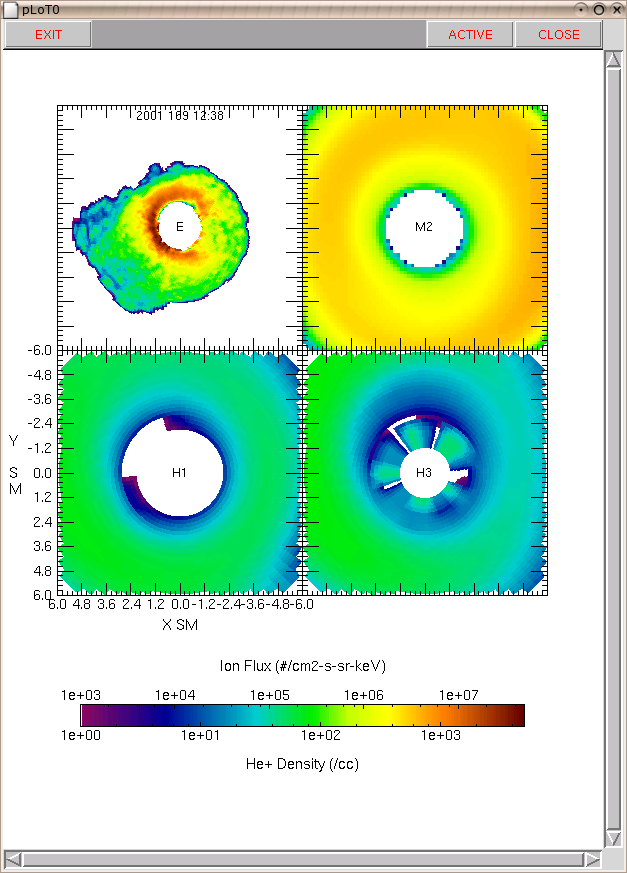This screenshot has height=873, width=627.
Task: Click the 2001 169 12:38 timestamp label
Action: click(x=179, y=115)
